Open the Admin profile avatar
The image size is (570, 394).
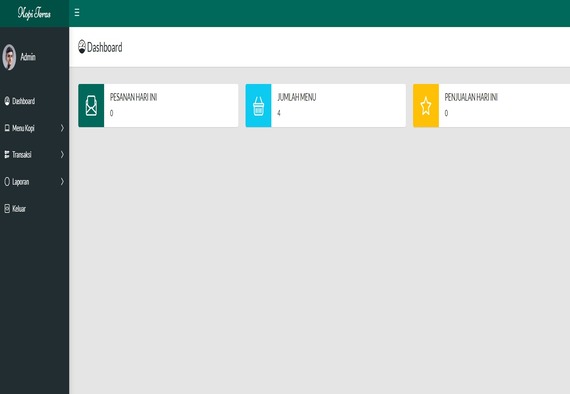[x=9, y=57]
